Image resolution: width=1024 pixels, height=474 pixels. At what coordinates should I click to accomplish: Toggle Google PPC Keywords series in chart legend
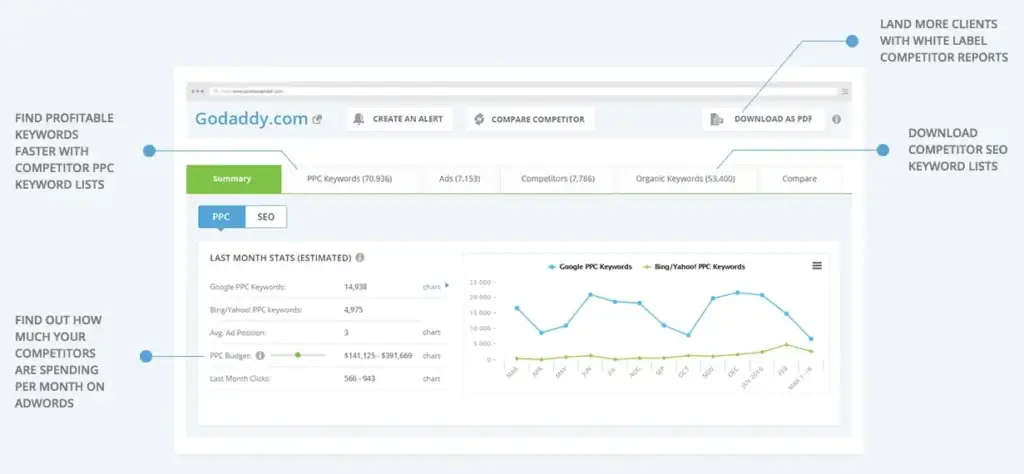[591, 266]
